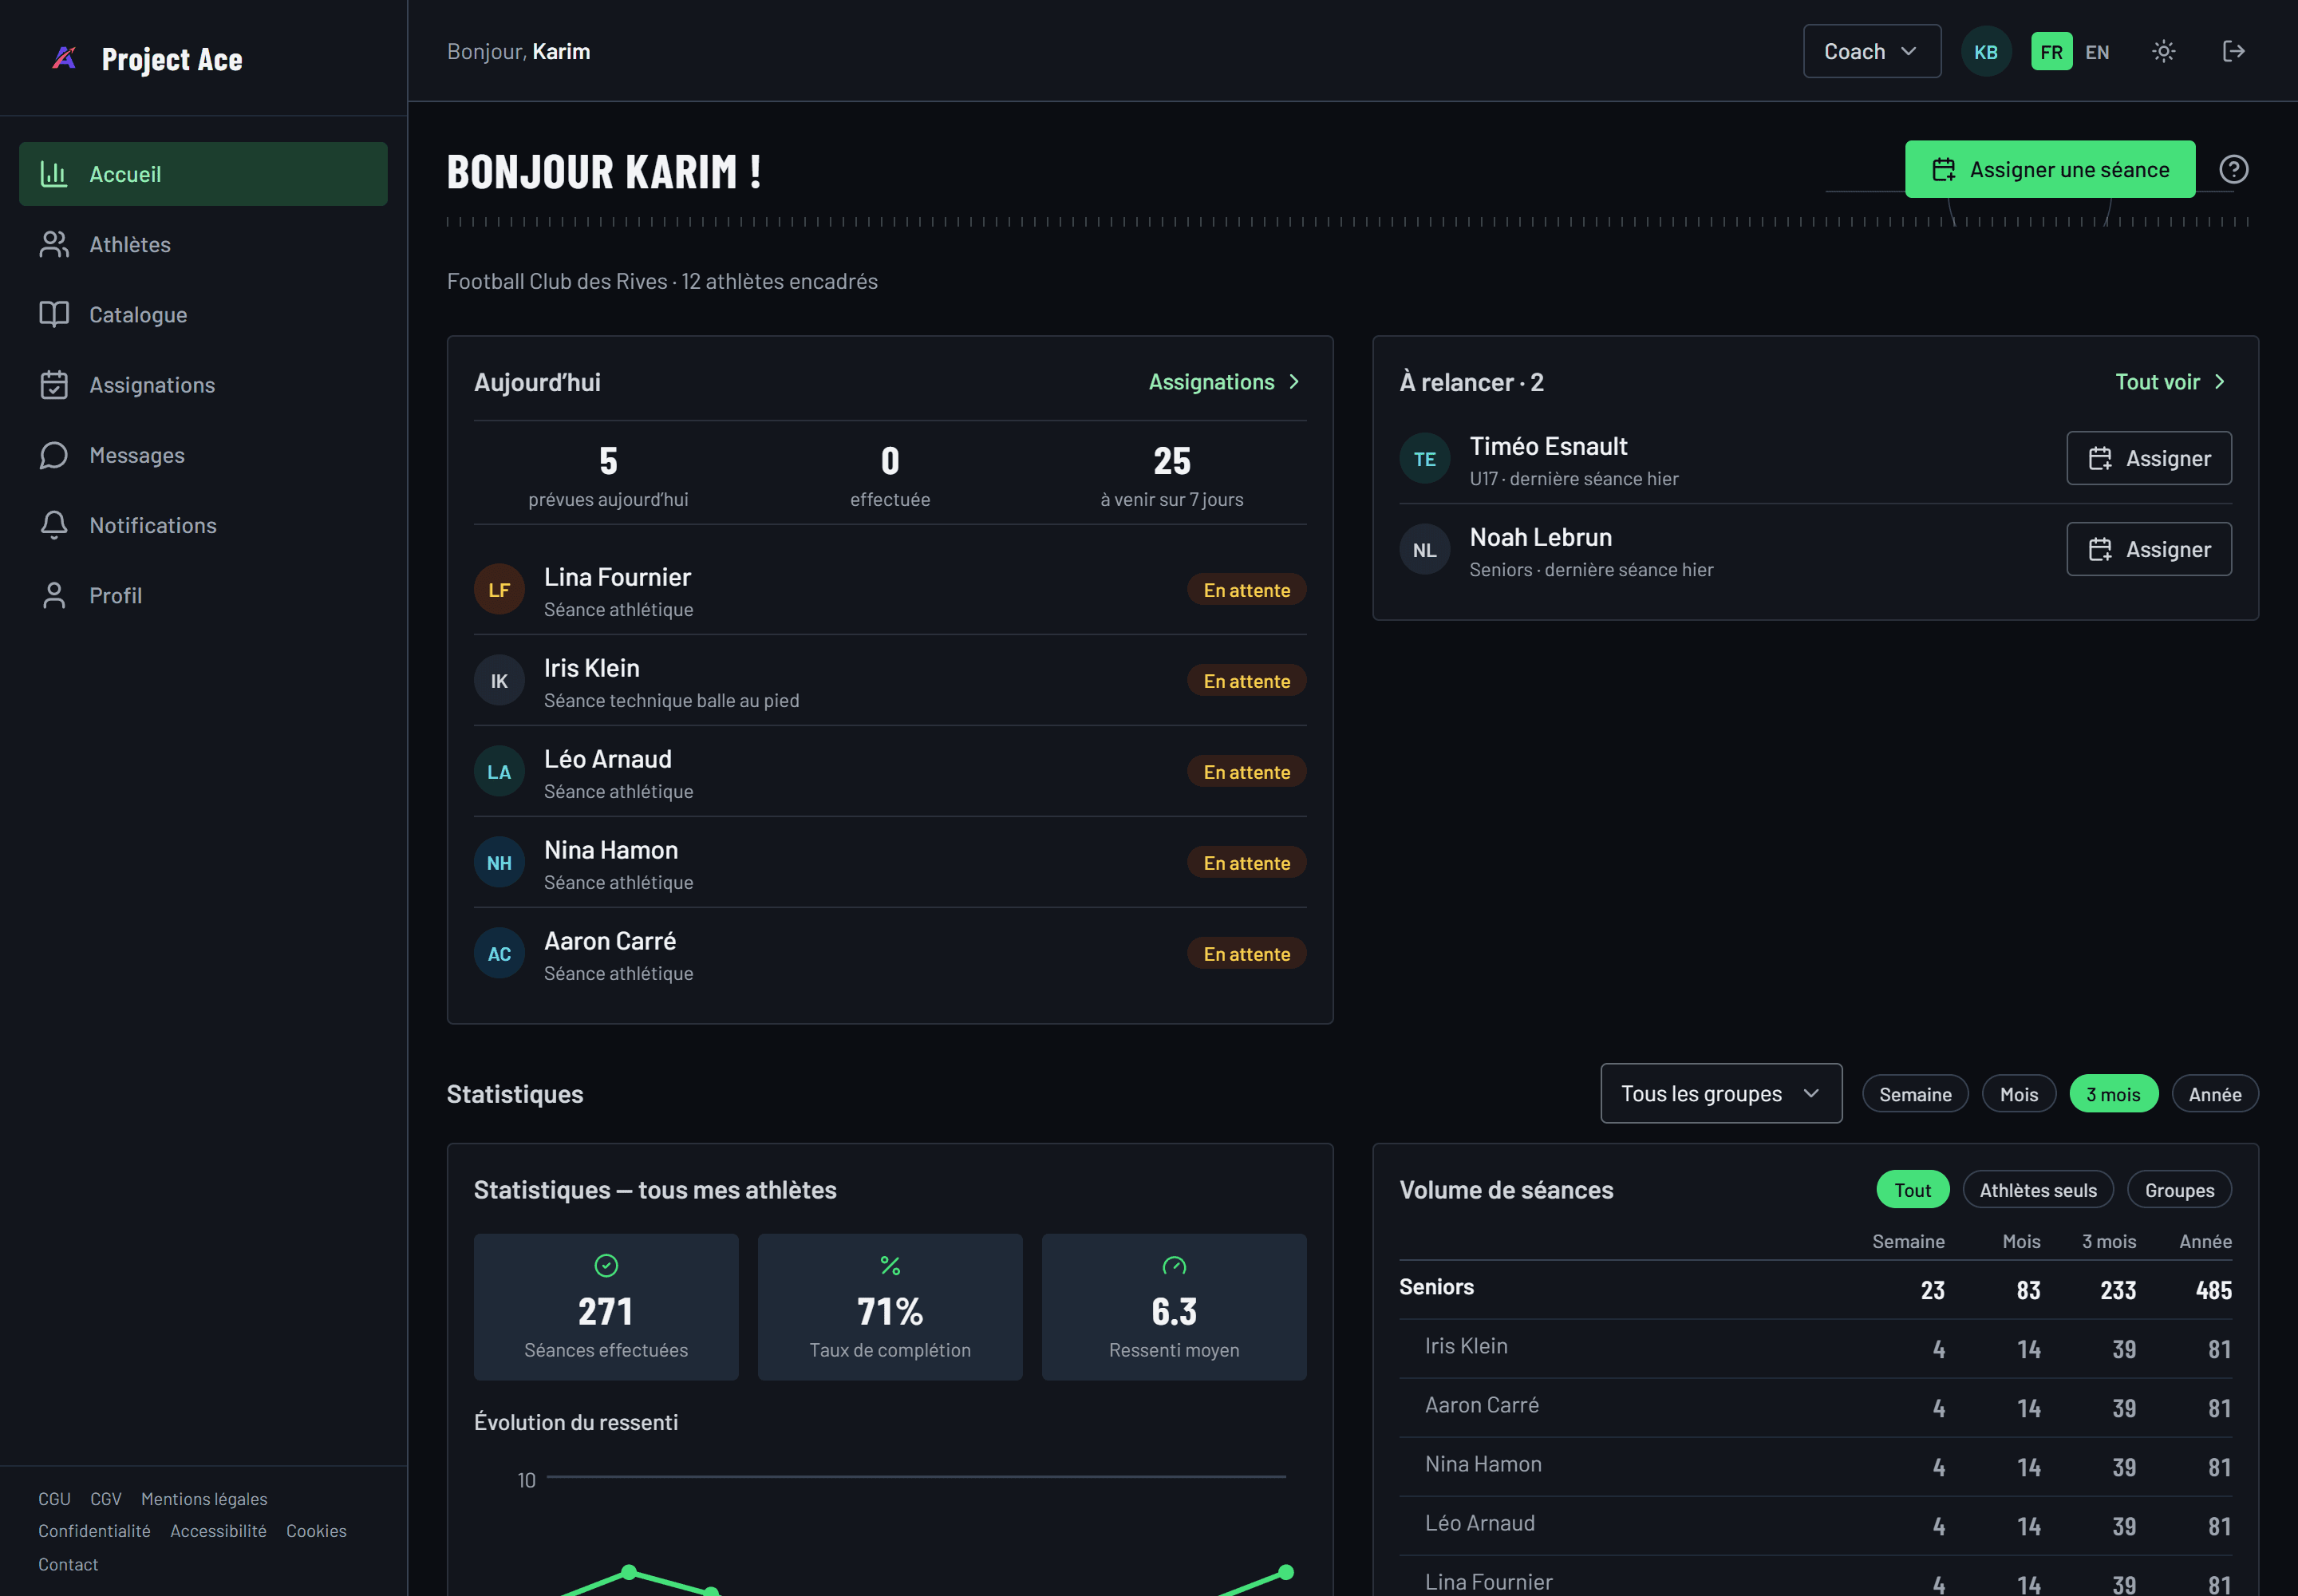Select Athlètes seuls volume filter

point(2037,1190)
